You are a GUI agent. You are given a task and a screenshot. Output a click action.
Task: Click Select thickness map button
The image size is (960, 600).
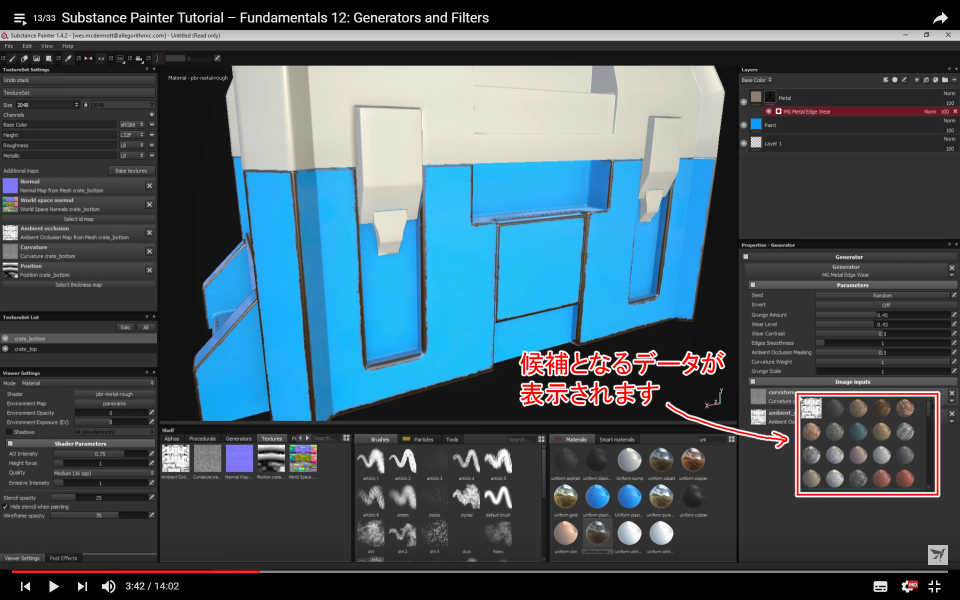pyautogui.click(x=78, y=285)
